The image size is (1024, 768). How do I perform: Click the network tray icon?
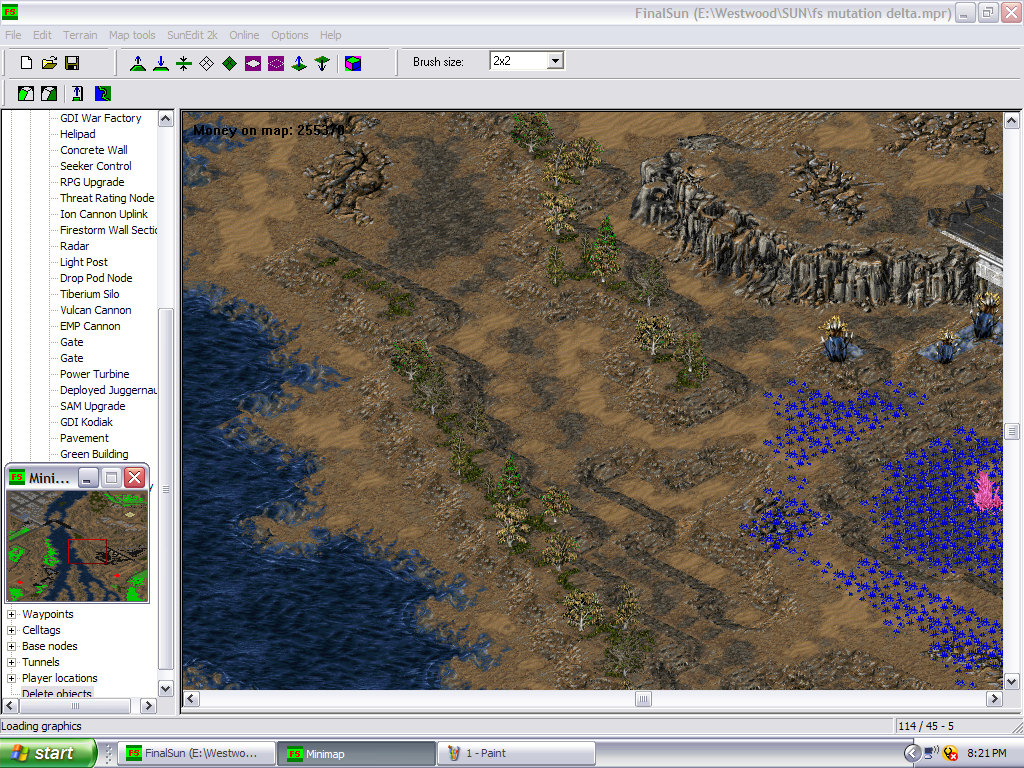[x=931, y=753]
